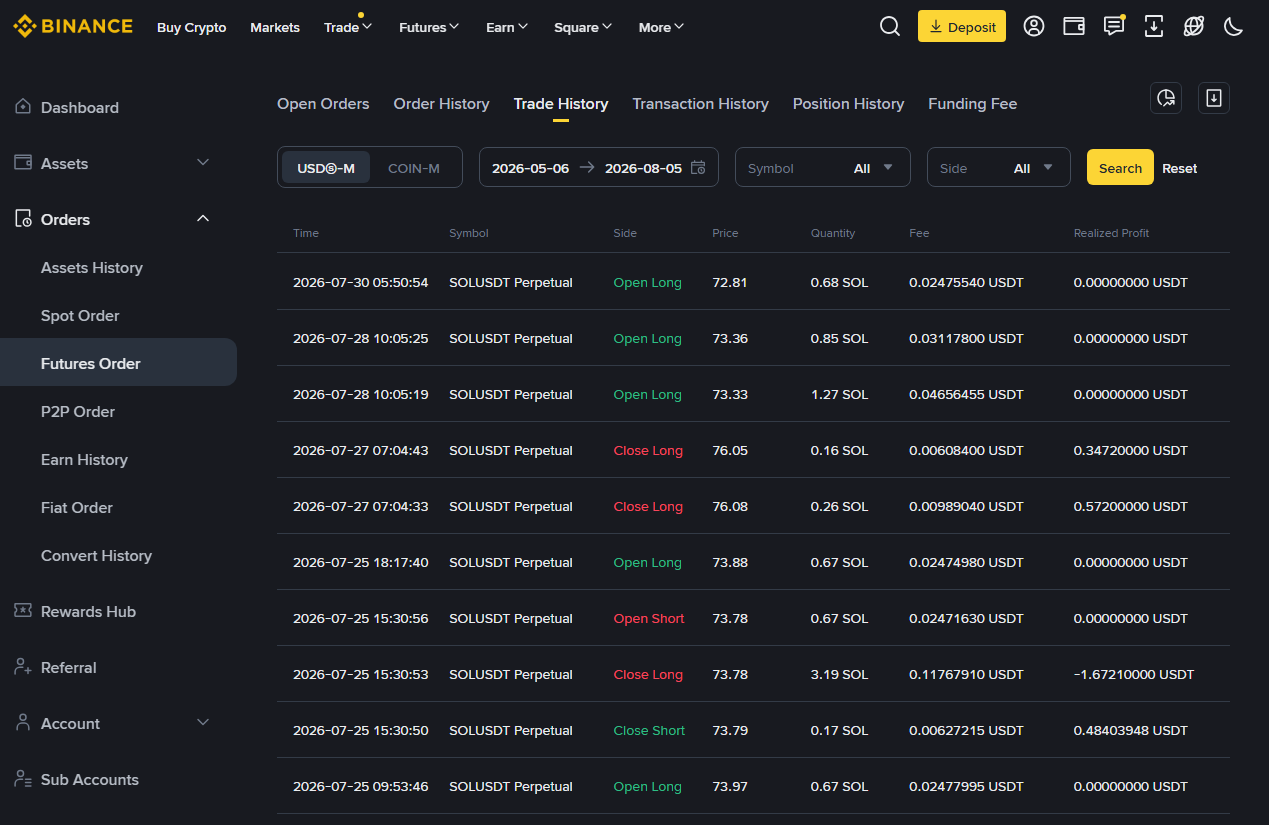Image resolution: width=1269 pixels, height=825 pixels.
Task: Click the start date 2026-05-06 field
Action: coord(531,168)
